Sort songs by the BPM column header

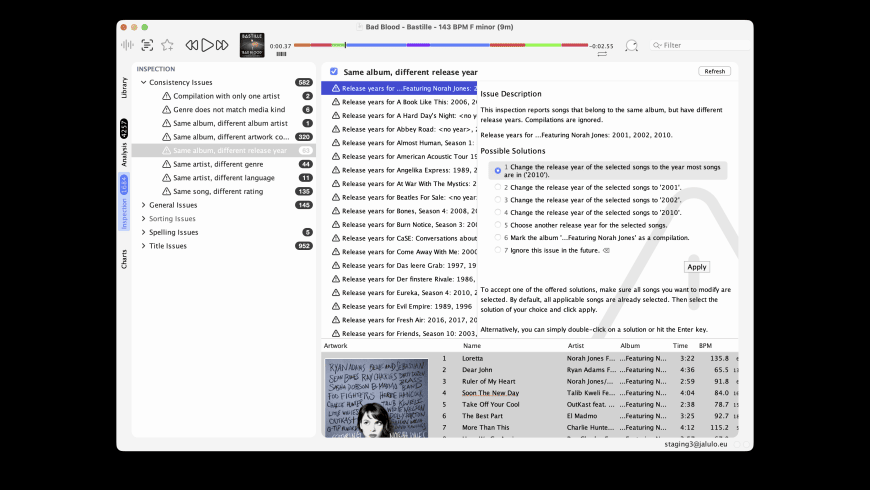click(705, 345)
